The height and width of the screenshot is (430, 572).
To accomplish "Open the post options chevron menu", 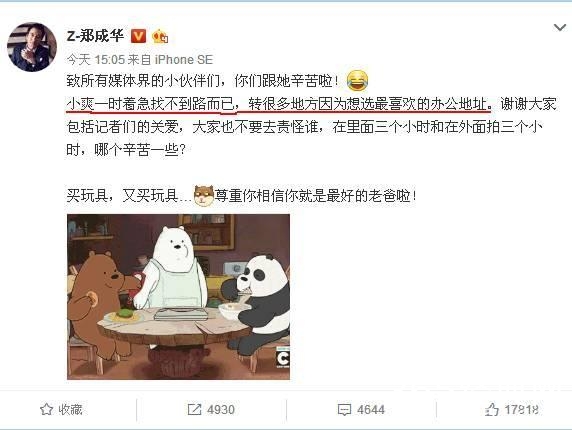I will click(x=560, y=27).
